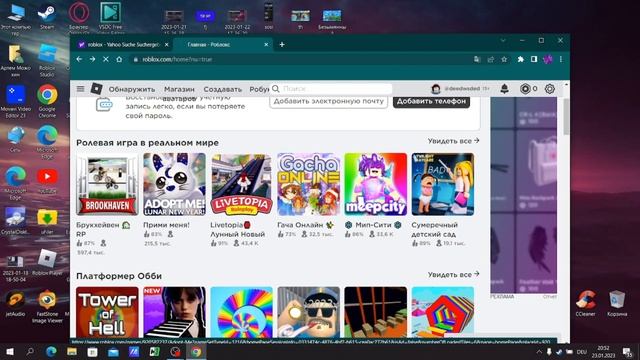The image size is (640, 360).
Task: Click translate page icon in address bar
Action: point(477,59)
